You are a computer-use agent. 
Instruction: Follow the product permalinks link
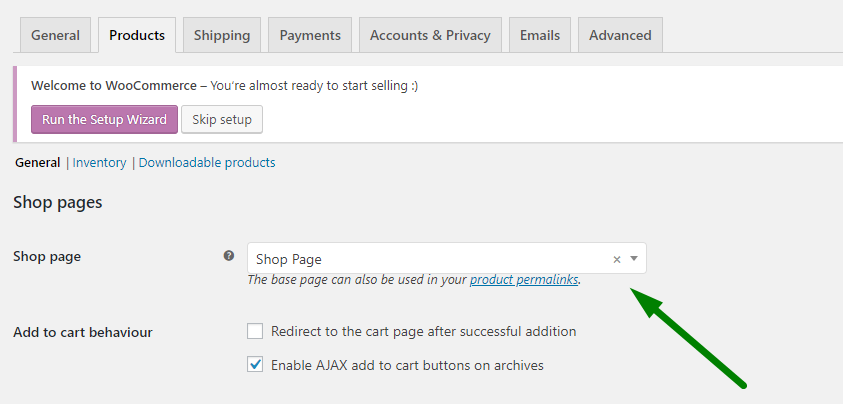[x=524, y=280]
